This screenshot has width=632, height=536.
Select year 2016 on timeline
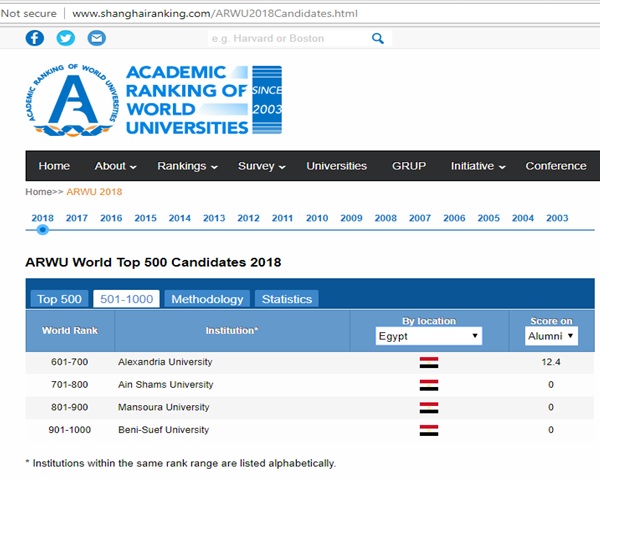[111, 218]
